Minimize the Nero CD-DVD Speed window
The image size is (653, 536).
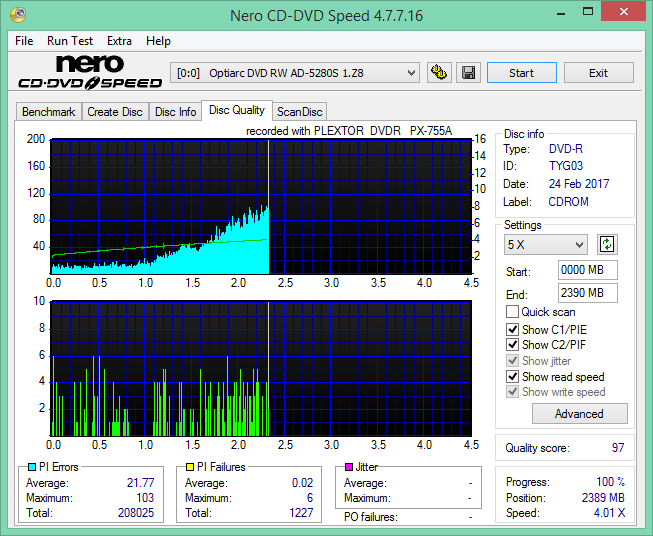point(561,12)
